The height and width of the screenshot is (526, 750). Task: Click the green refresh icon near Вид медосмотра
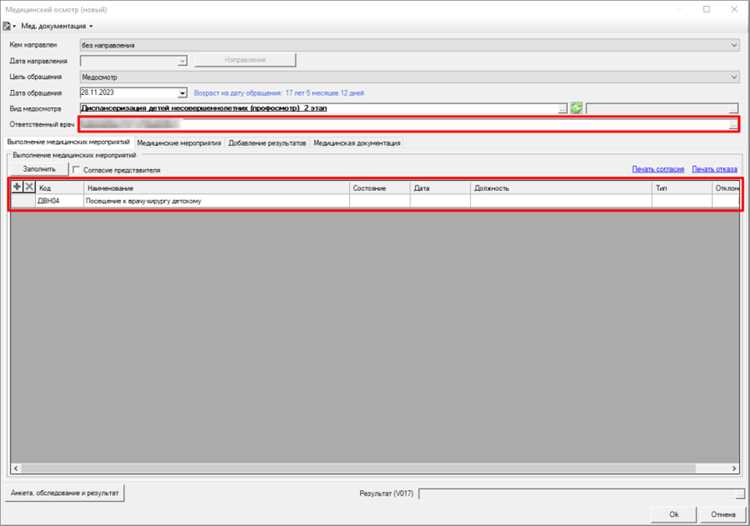pos(576,108)
